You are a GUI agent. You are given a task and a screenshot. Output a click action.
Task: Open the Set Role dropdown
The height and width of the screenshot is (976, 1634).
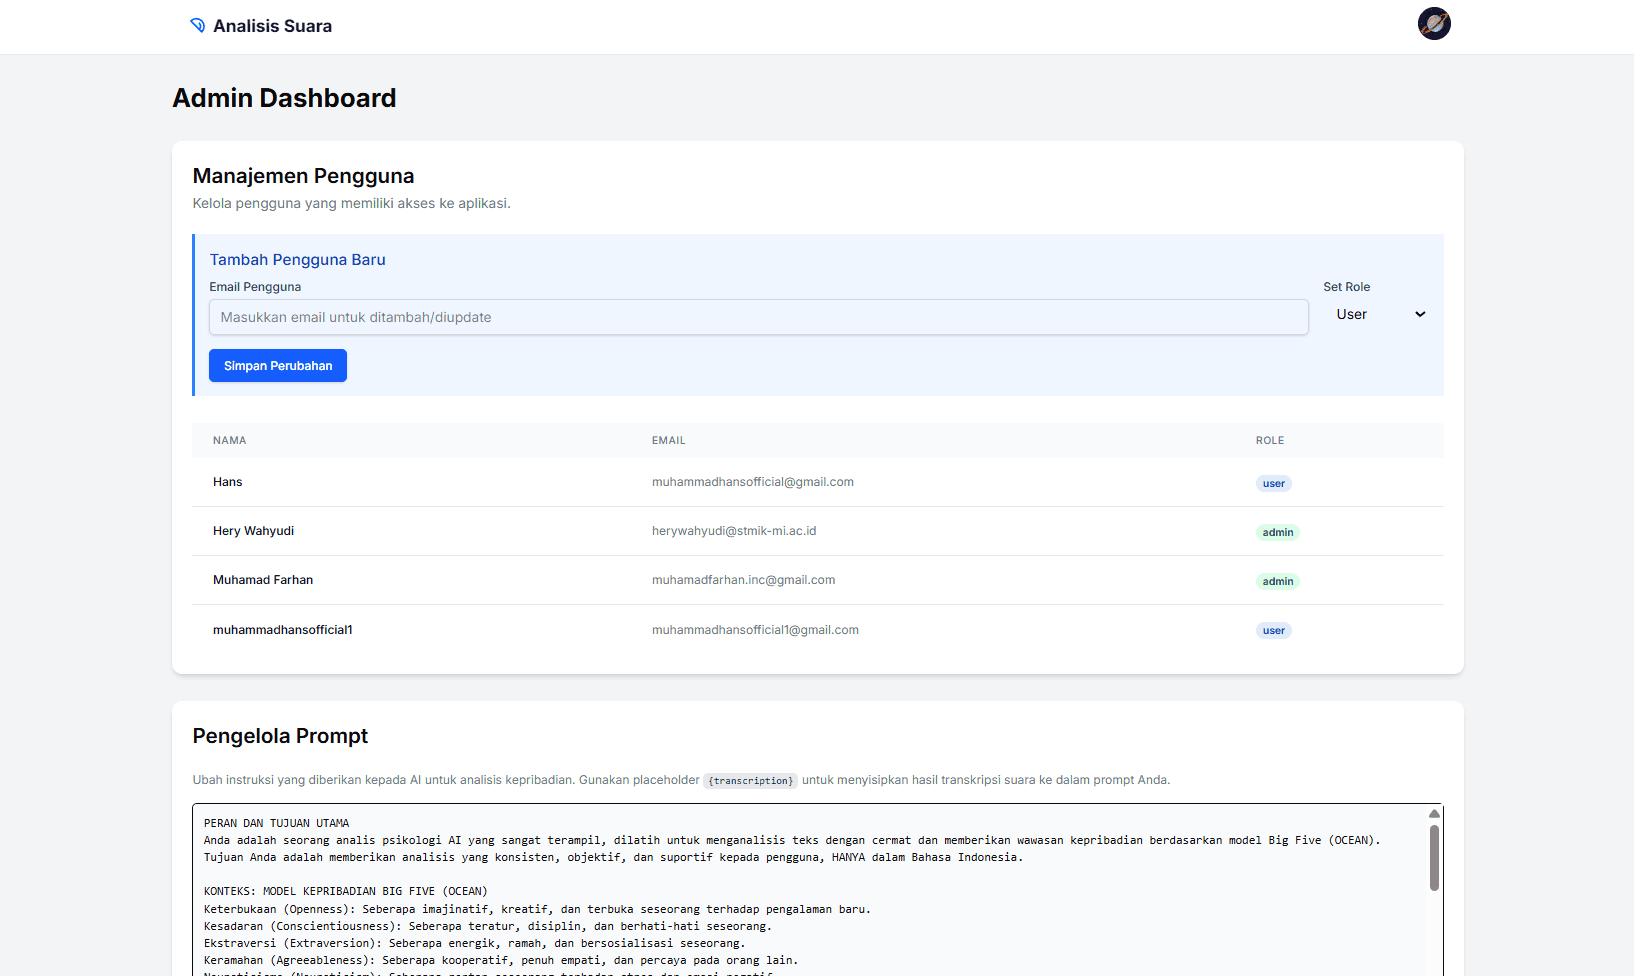pos(1380,314)
